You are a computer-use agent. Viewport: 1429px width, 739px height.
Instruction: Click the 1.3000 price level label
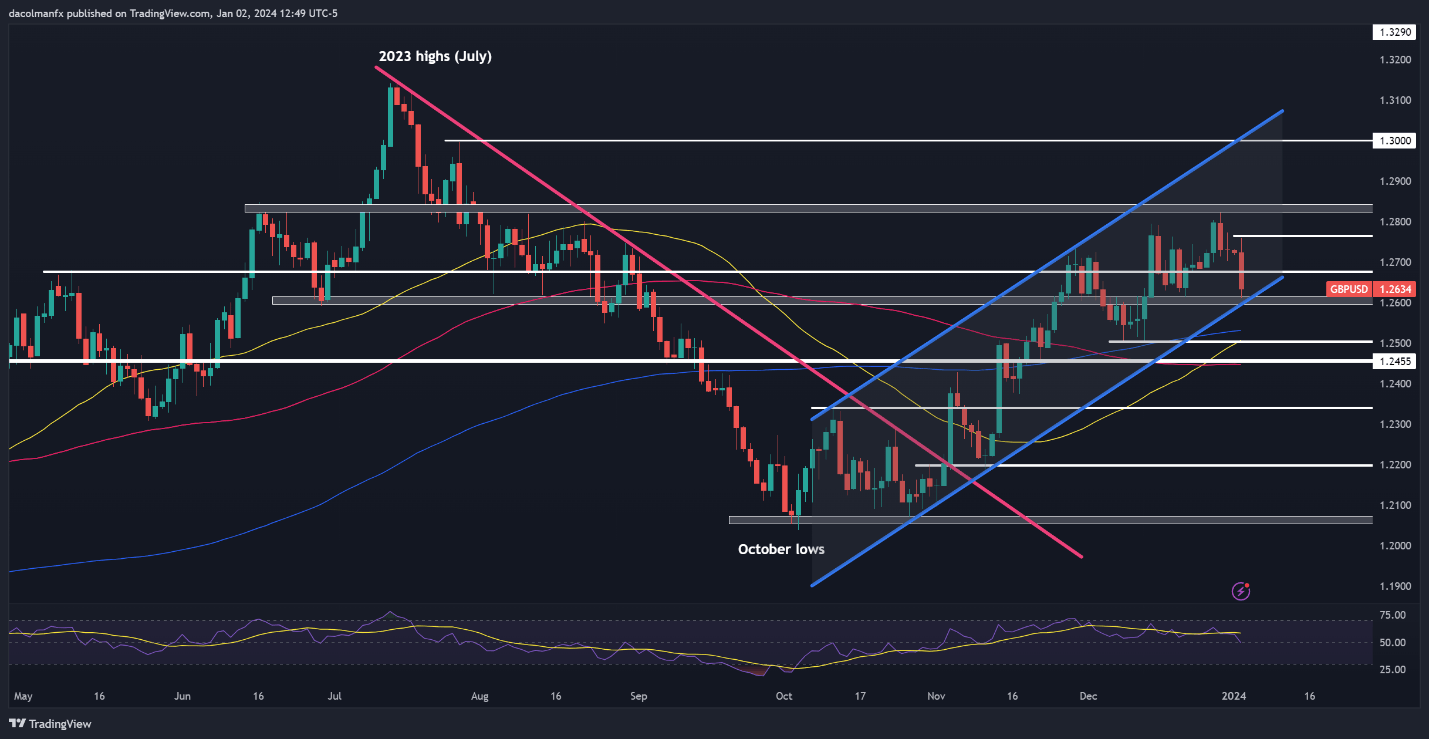point(1395,141)
